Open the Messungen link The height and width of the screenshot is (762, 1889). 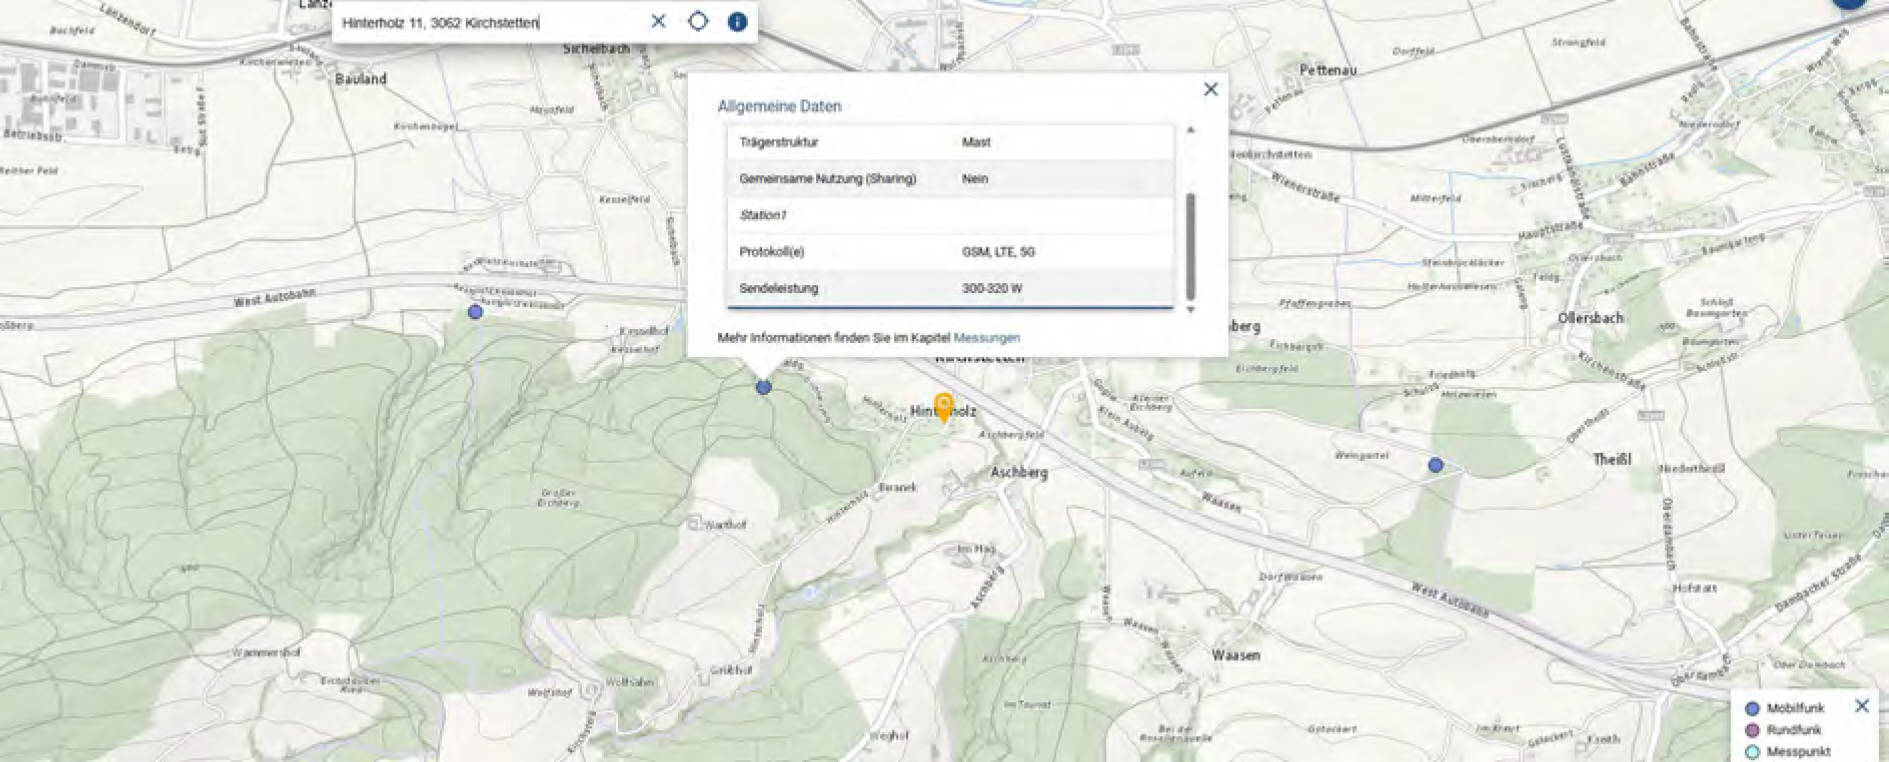click(986, 338)
